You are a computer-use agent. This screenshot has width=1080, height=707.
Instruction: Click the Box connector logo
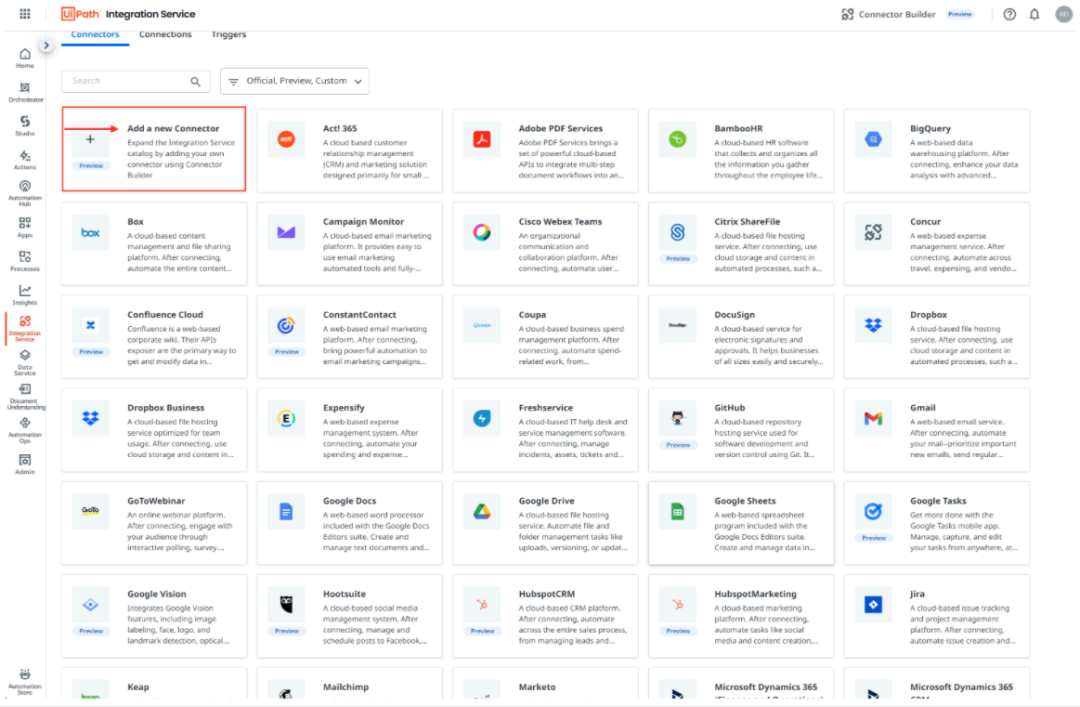[90, 233]
